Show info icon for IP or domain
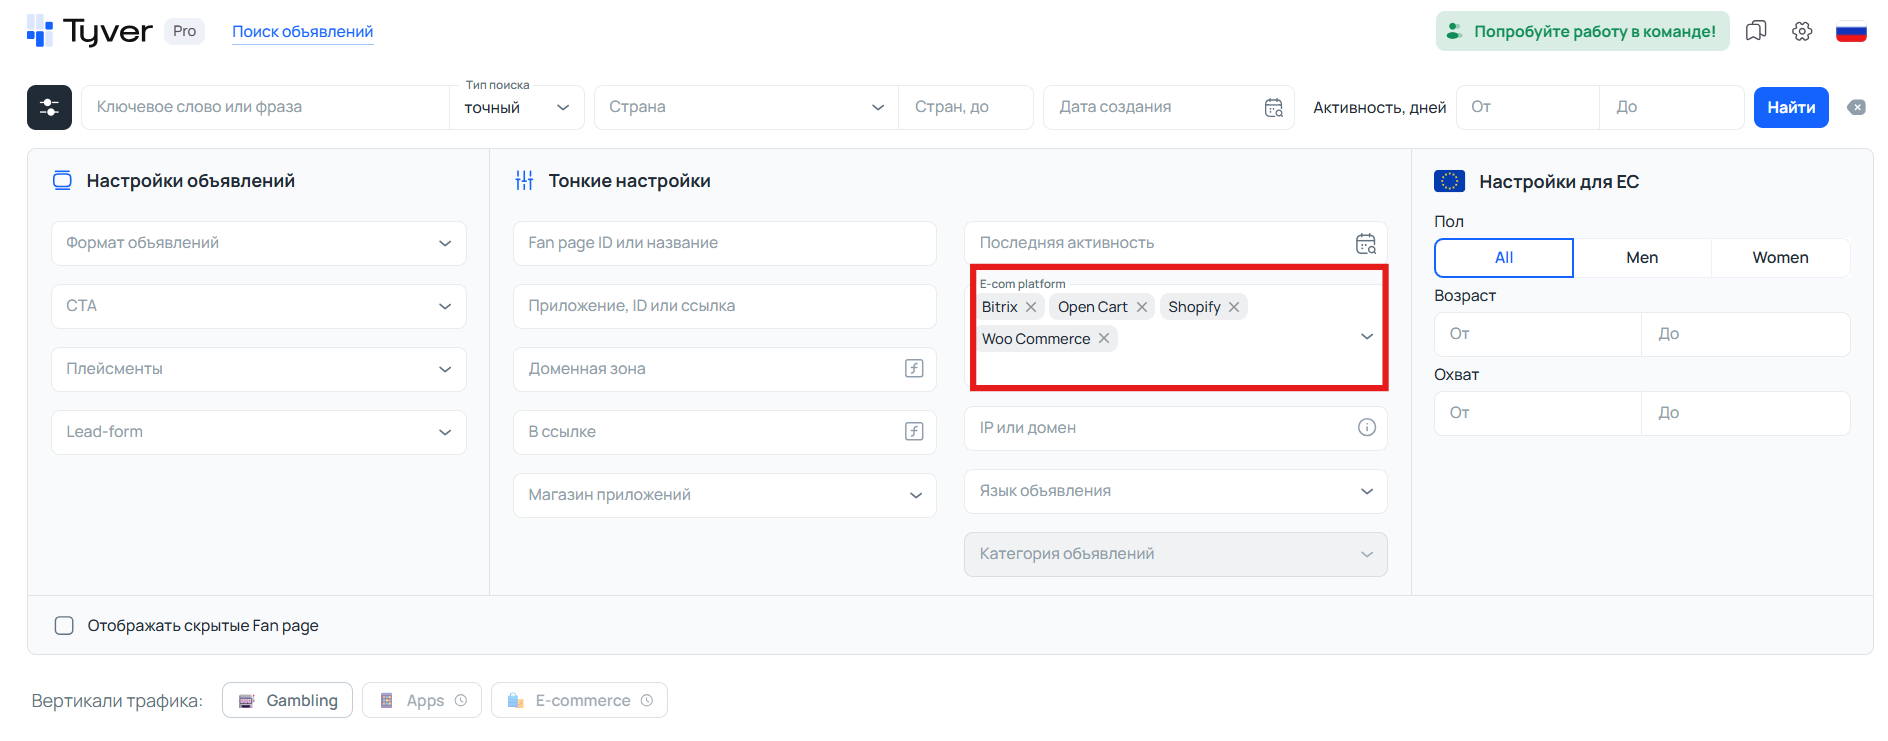 coord(1366,427)
